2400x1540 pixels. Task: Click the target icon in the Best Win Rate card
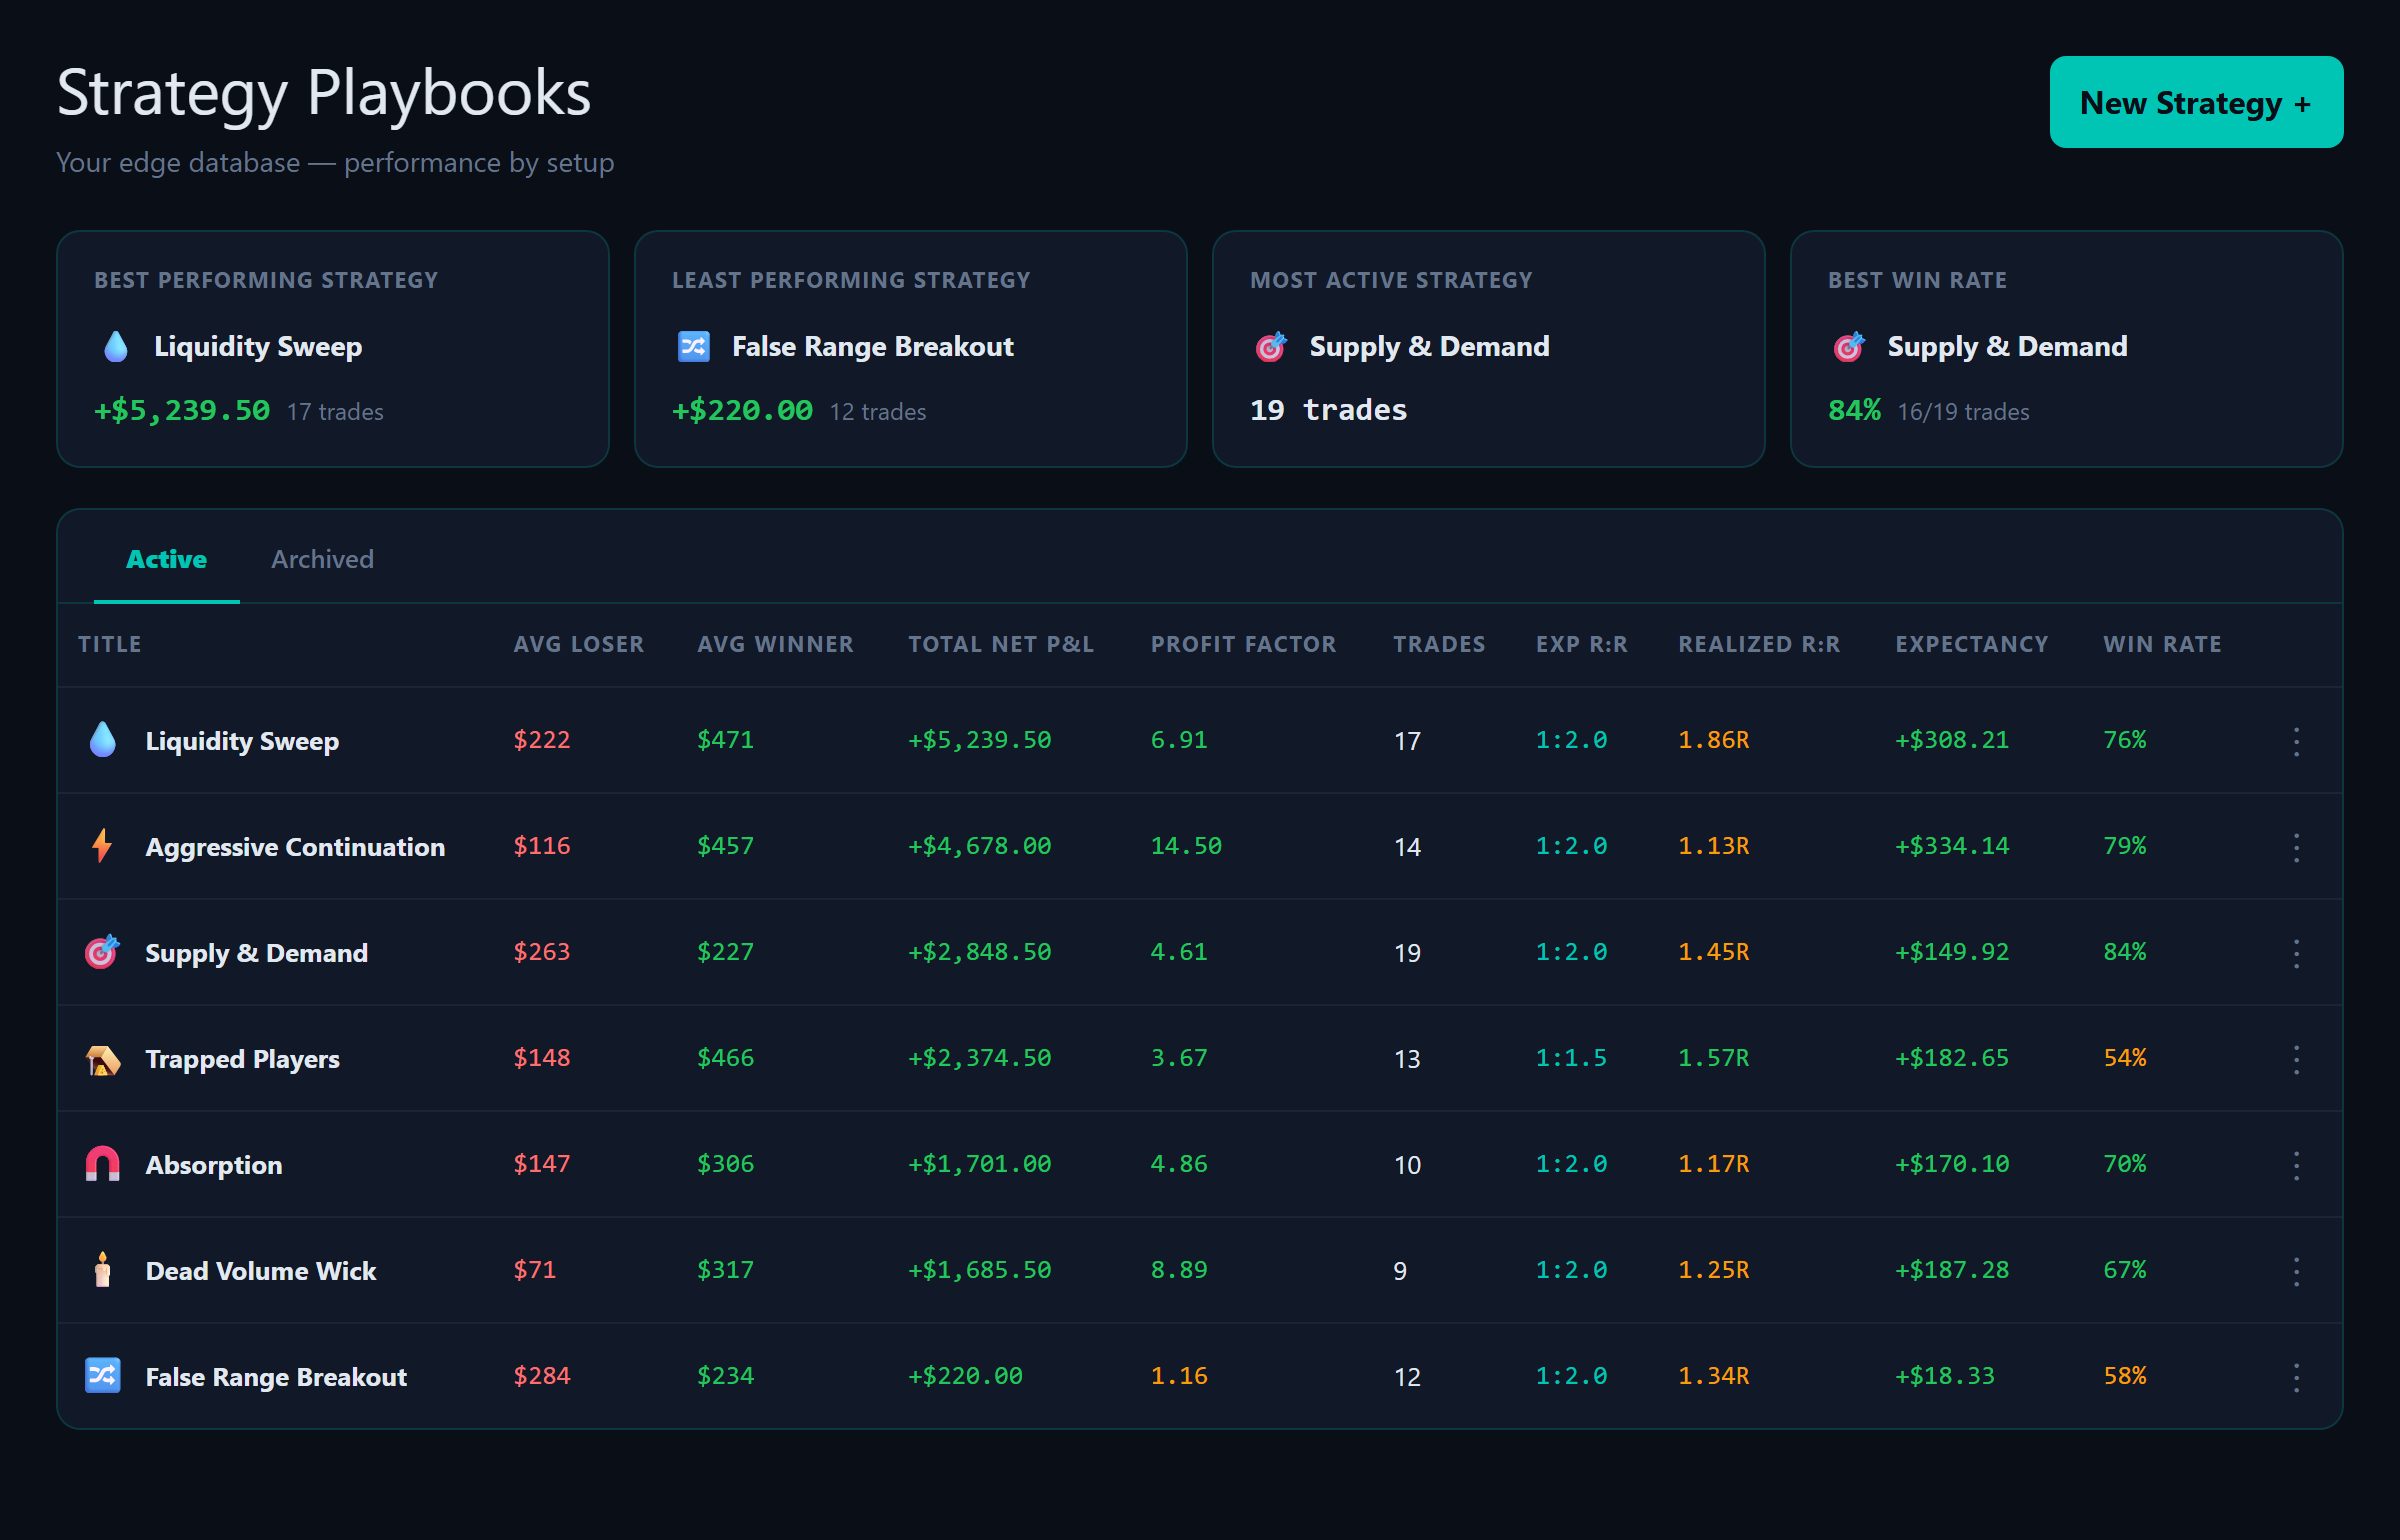(x=1849, y=346)
